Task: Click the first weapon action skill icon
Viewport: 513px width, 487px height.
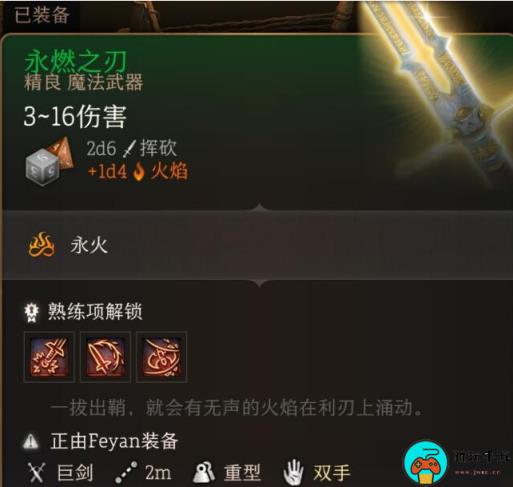Action: coord(49,357)
